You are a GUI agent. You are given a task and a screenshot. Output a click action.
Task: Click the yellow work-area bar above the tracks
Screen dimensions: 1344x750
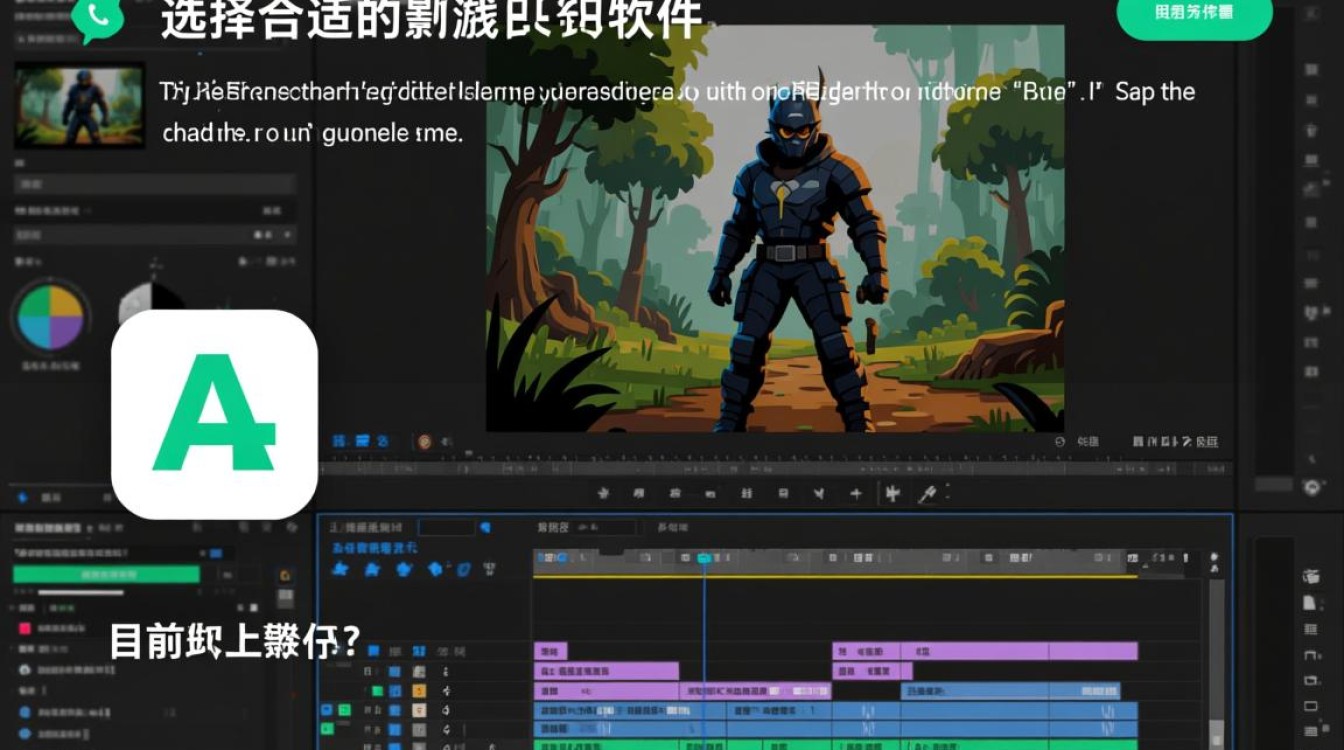(835, 576)
